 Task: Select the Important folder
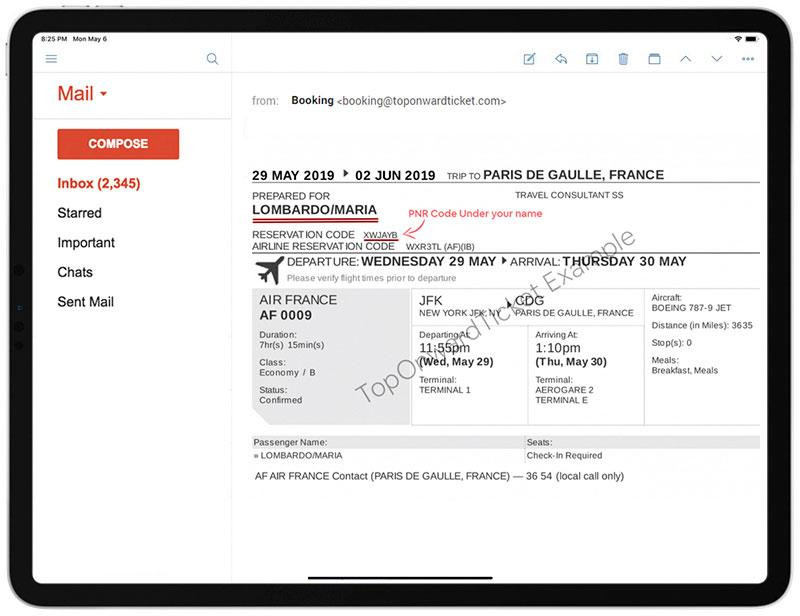[86, 242]
